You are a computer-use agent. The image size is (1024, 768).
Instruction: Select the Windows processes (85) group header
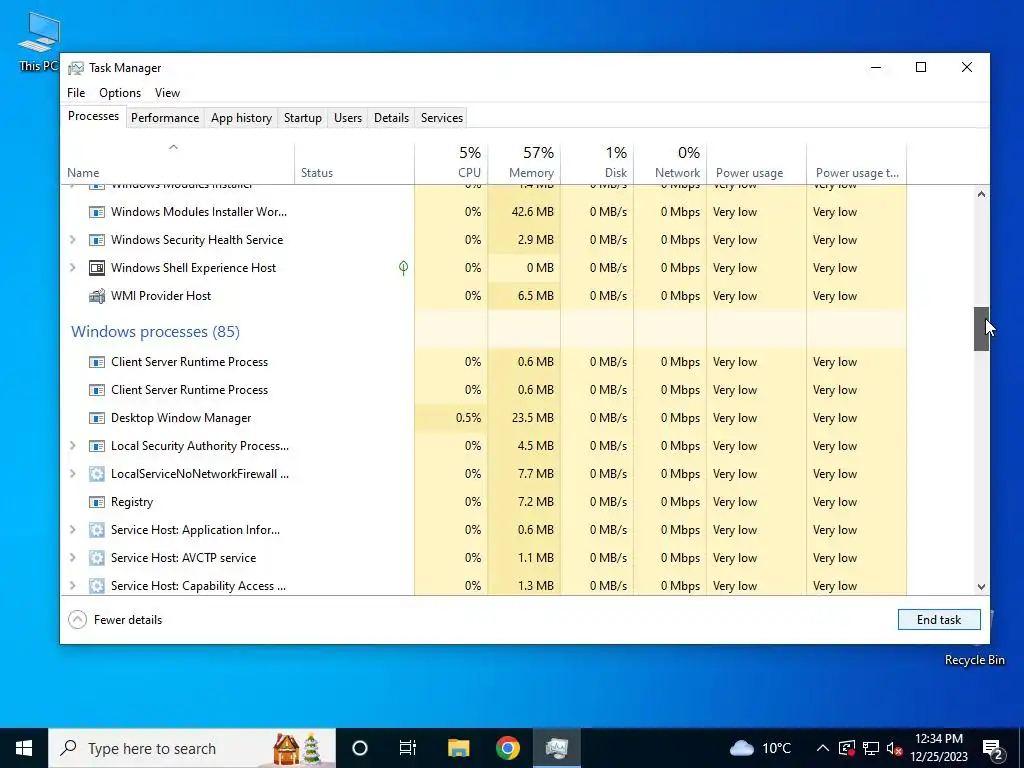(x=155, y=332)
